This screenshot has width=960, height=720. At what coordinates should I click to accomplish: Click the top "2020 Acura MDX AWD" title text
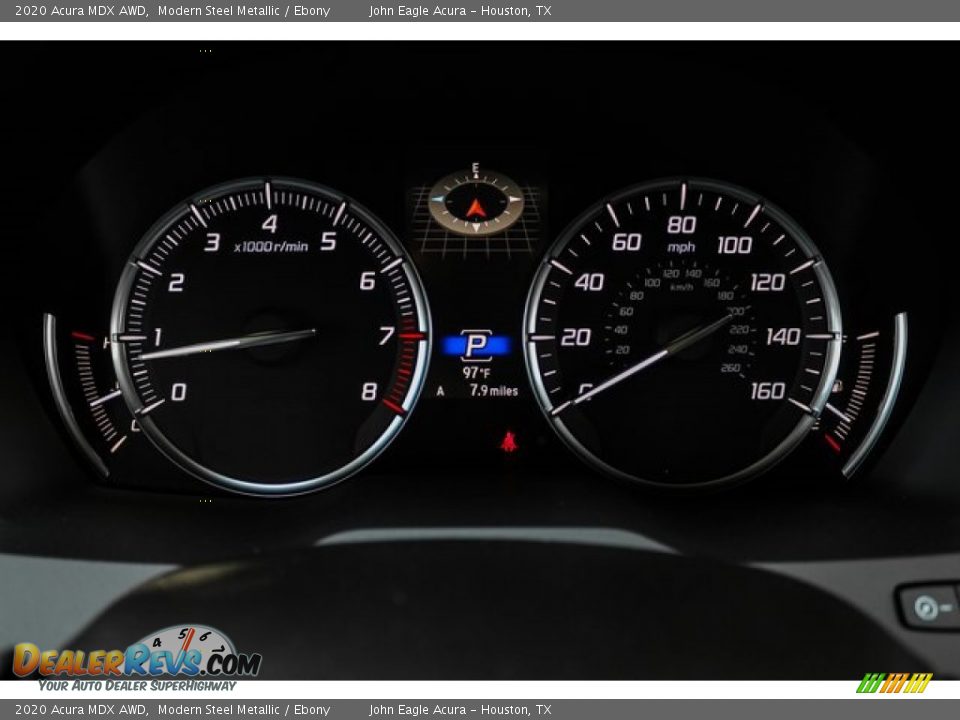click(x=82, y=11)
